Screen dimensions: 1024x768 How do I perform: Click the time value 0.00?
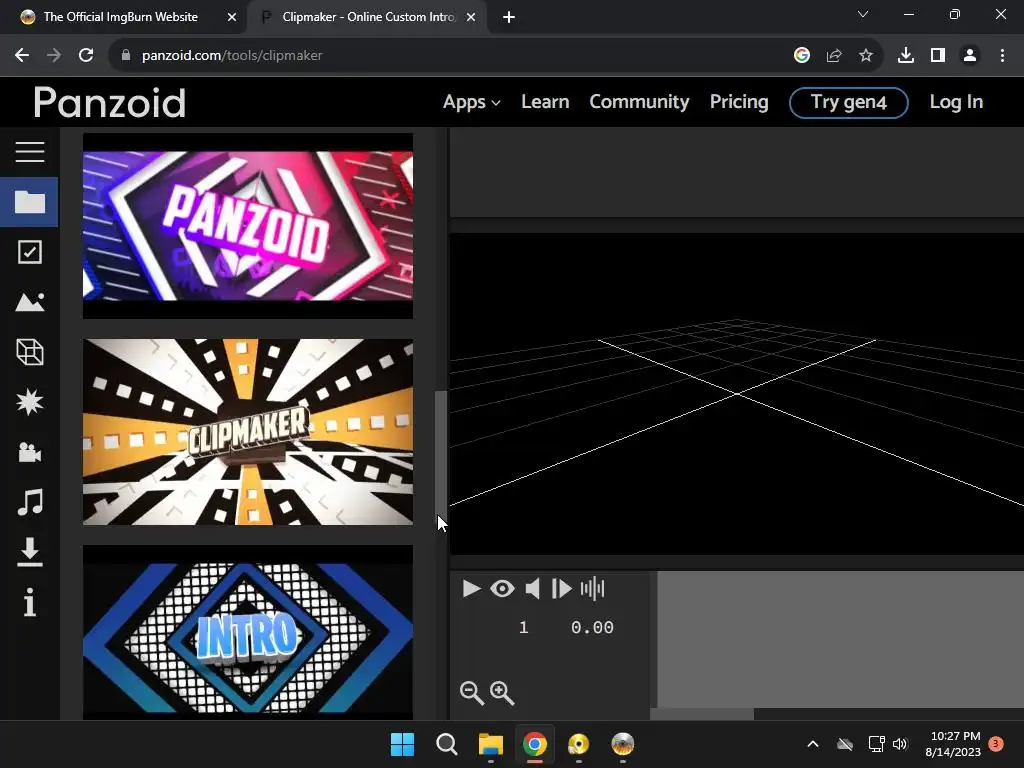coord(592,628)
